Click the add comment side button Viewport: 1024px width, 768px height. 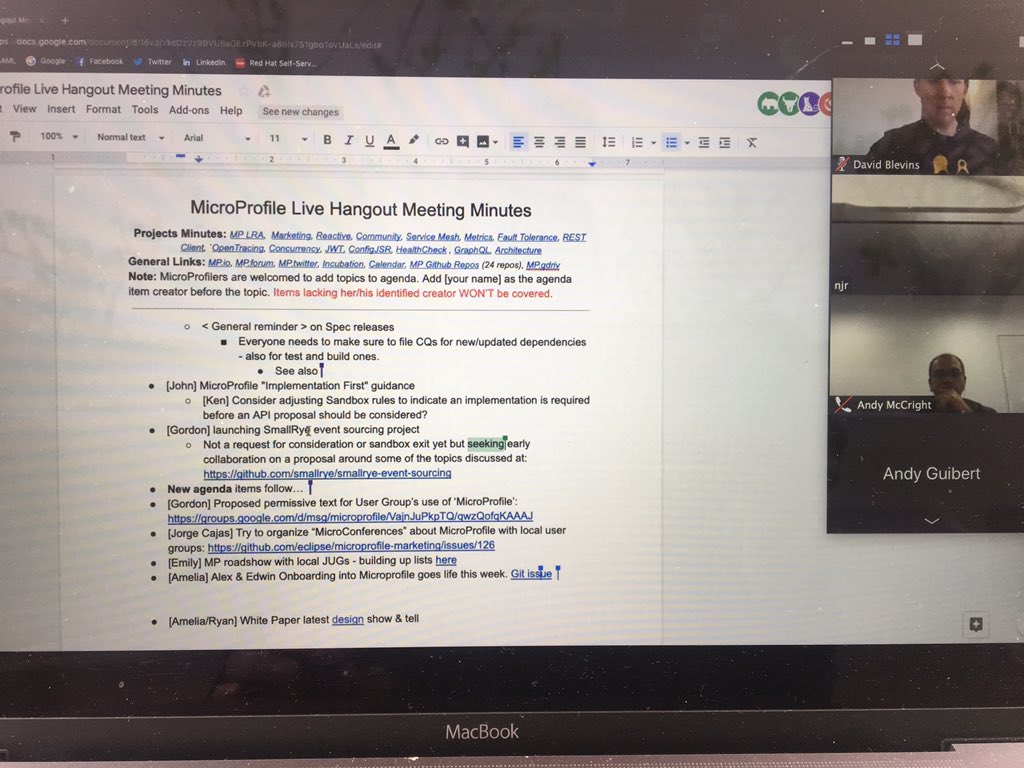(976, 624)
